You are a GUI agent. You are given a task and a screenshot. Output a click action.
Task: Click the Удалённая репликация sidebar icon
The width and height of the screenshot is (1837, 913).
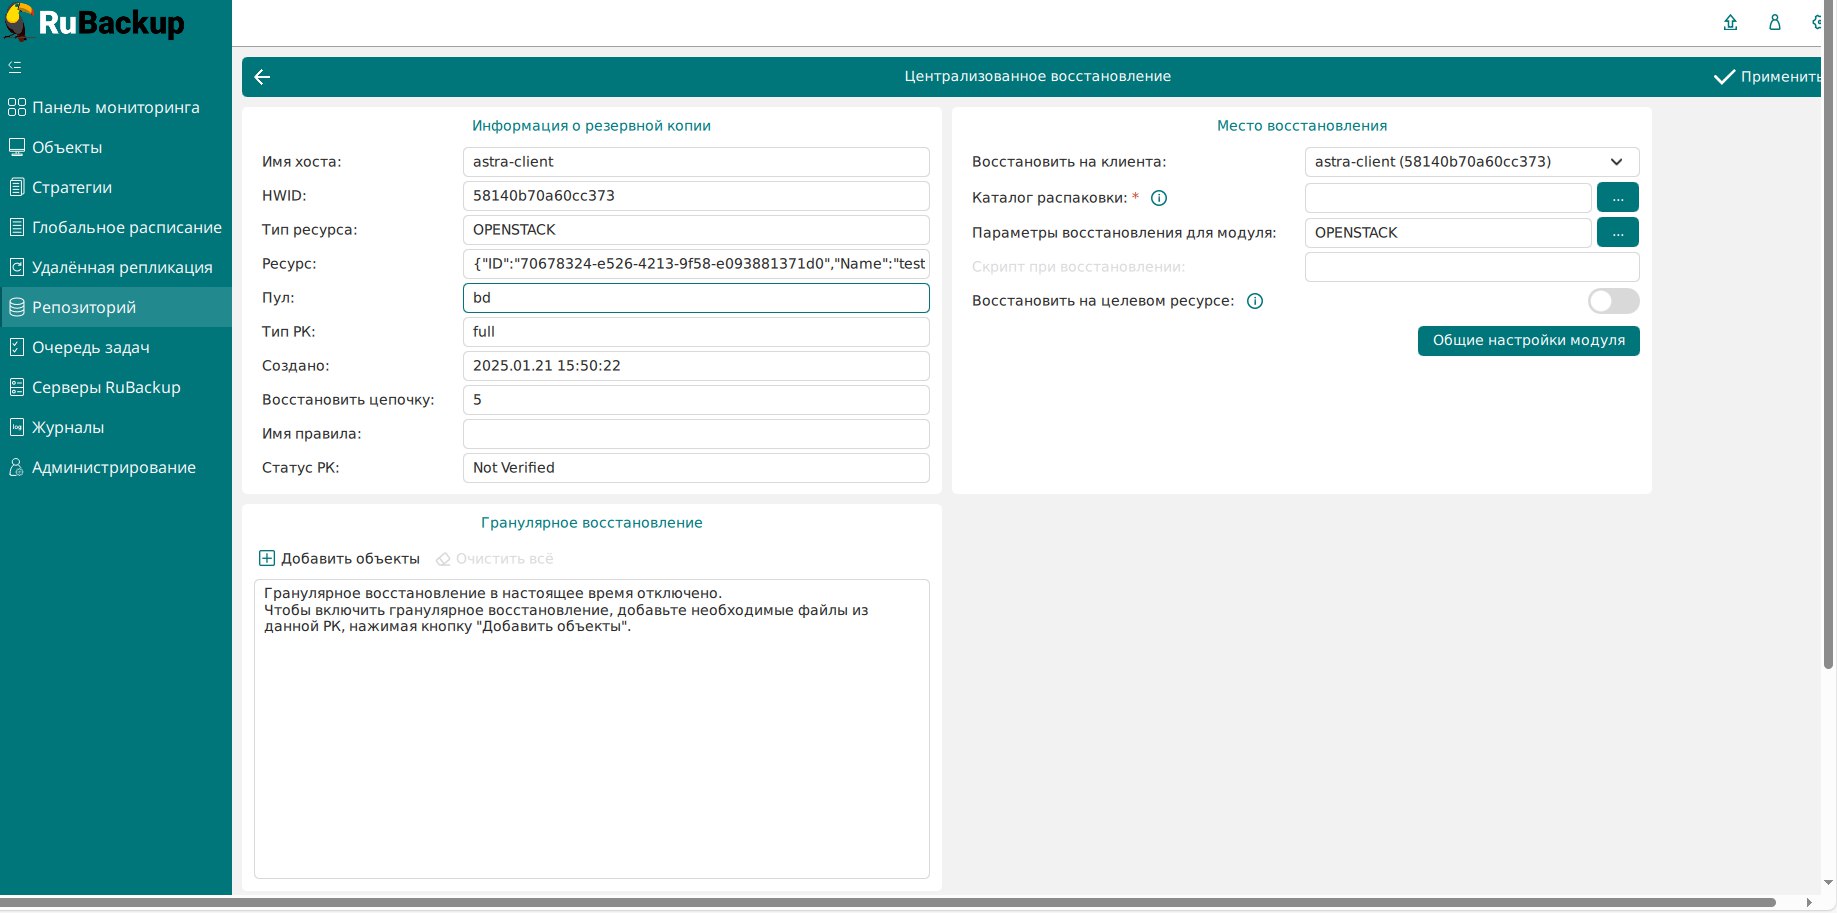(16, 267)
